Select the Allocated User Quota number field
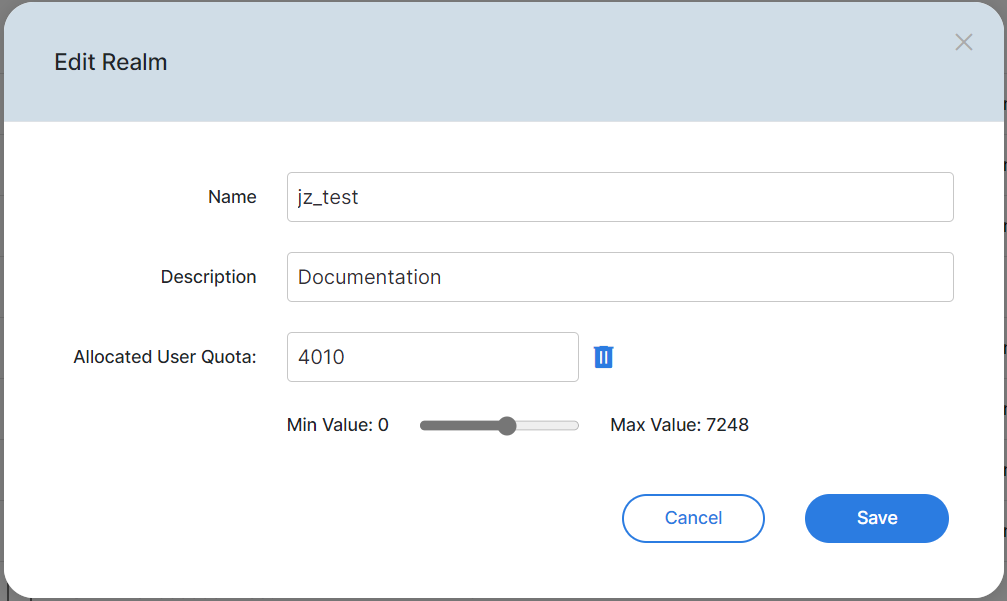Screen dimensions: 1007x601 click(x=432, y=357)
